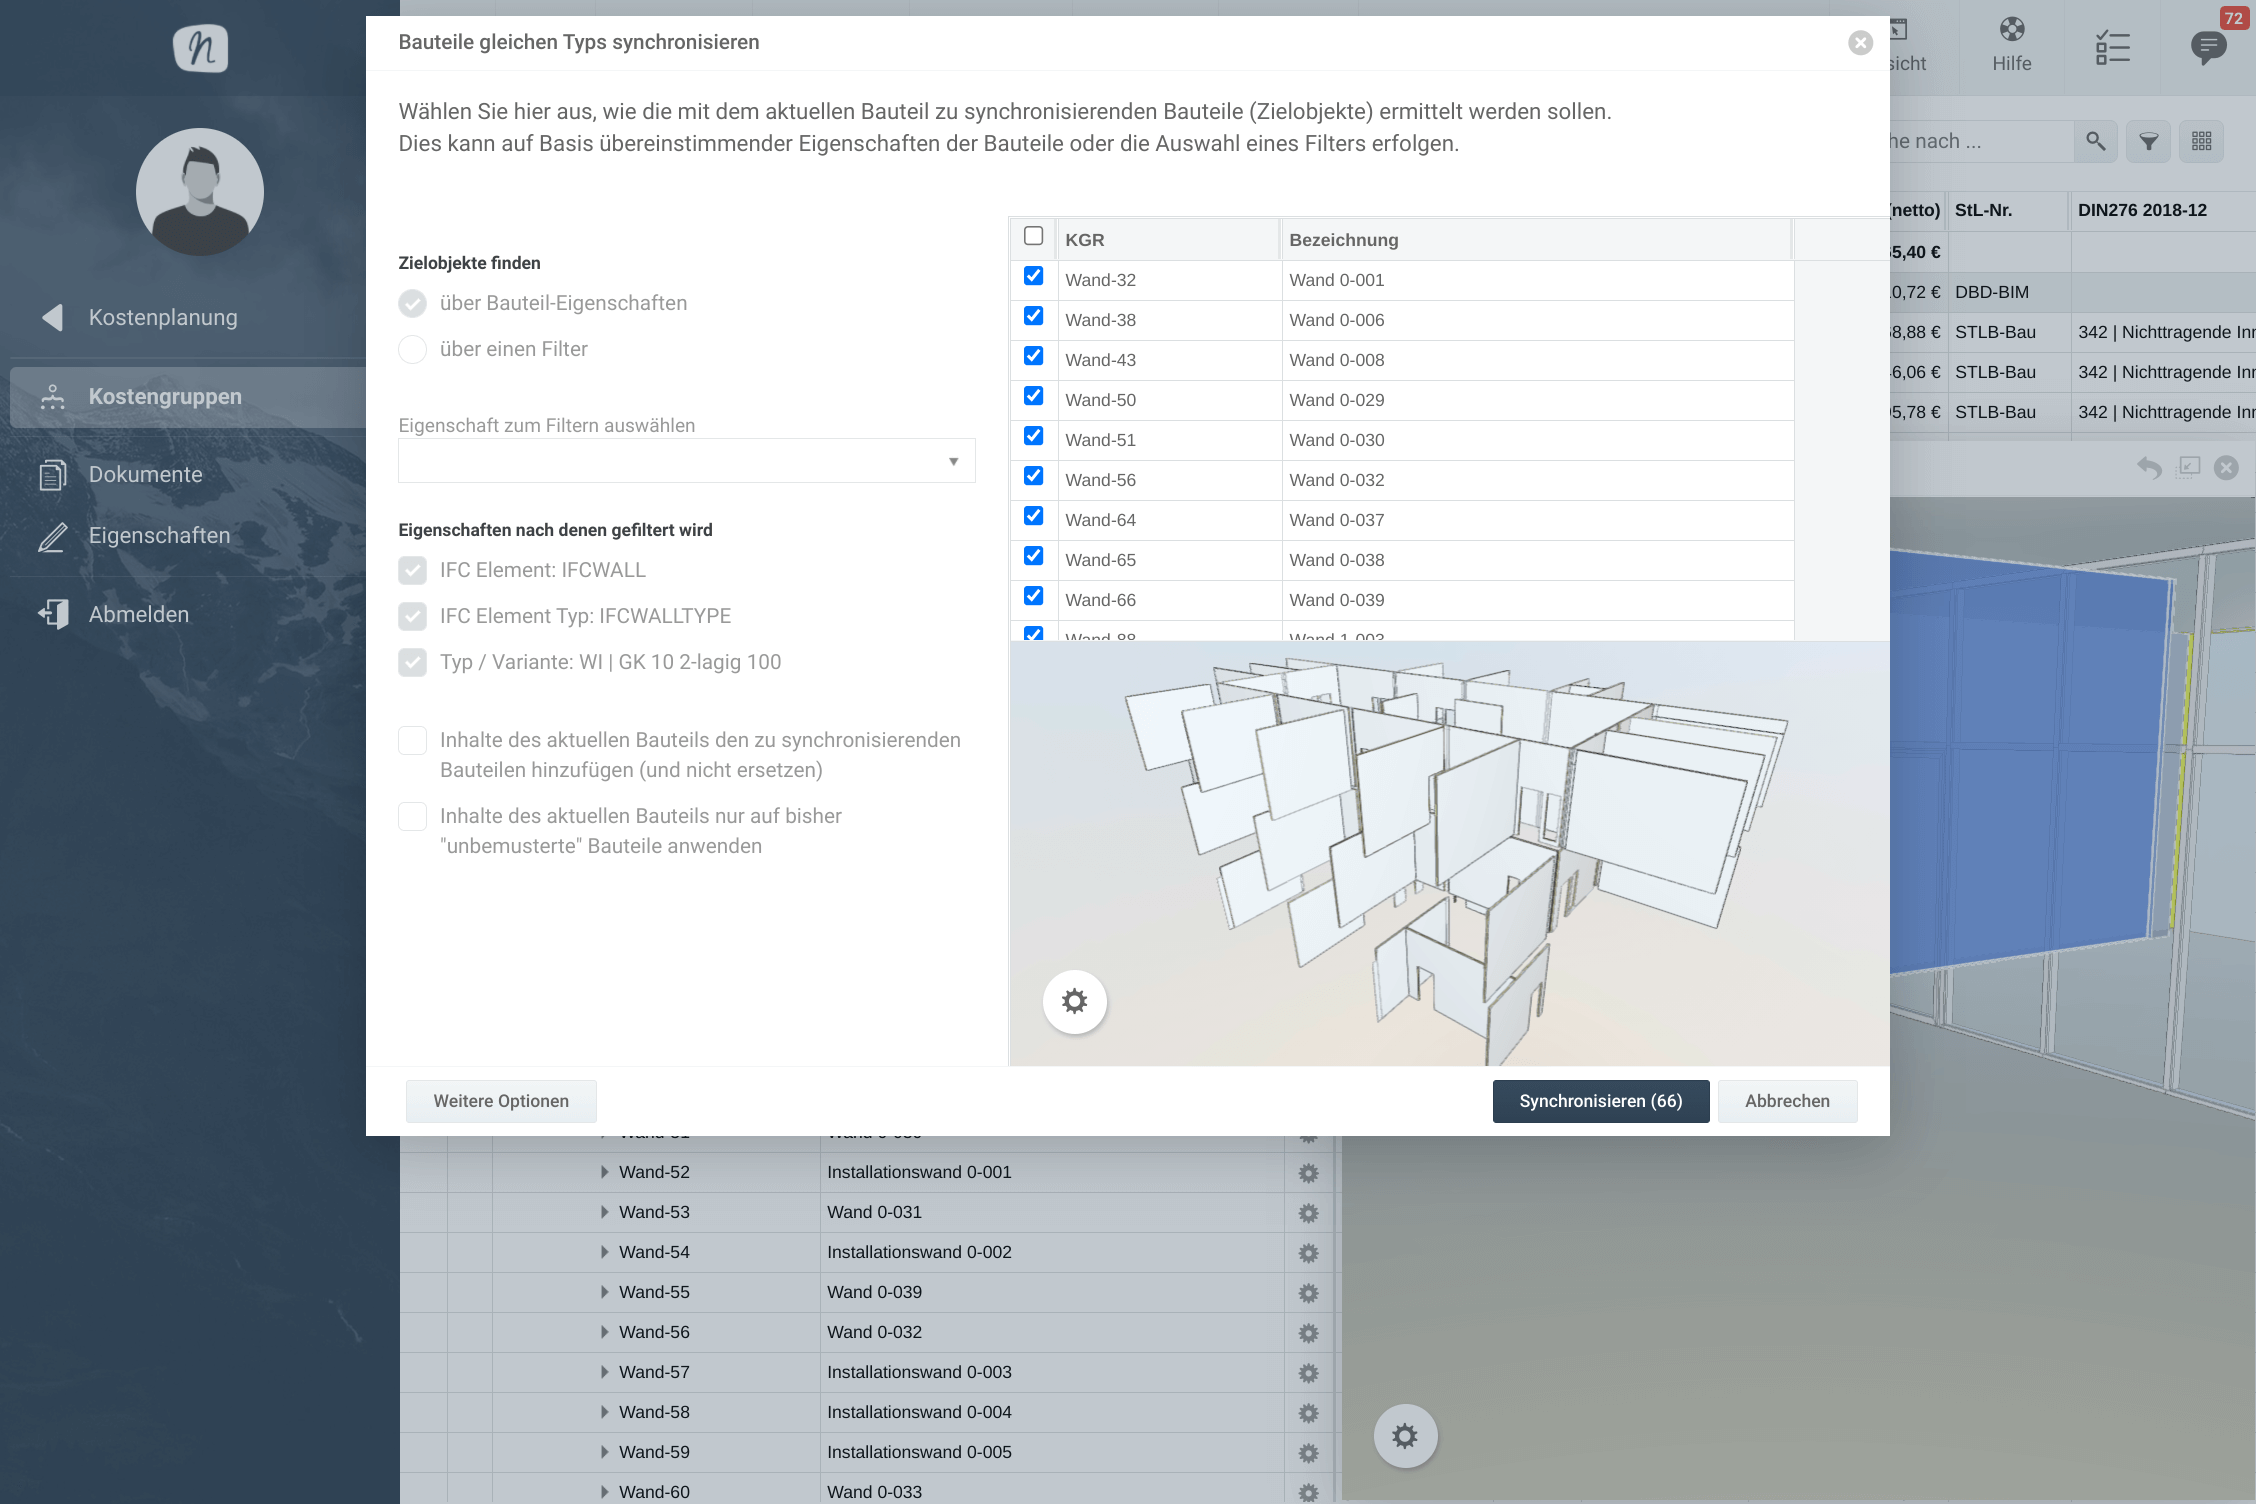2256x1504 pixels.
Task: Click the filter funnel icon
Action: [2148, 142]
